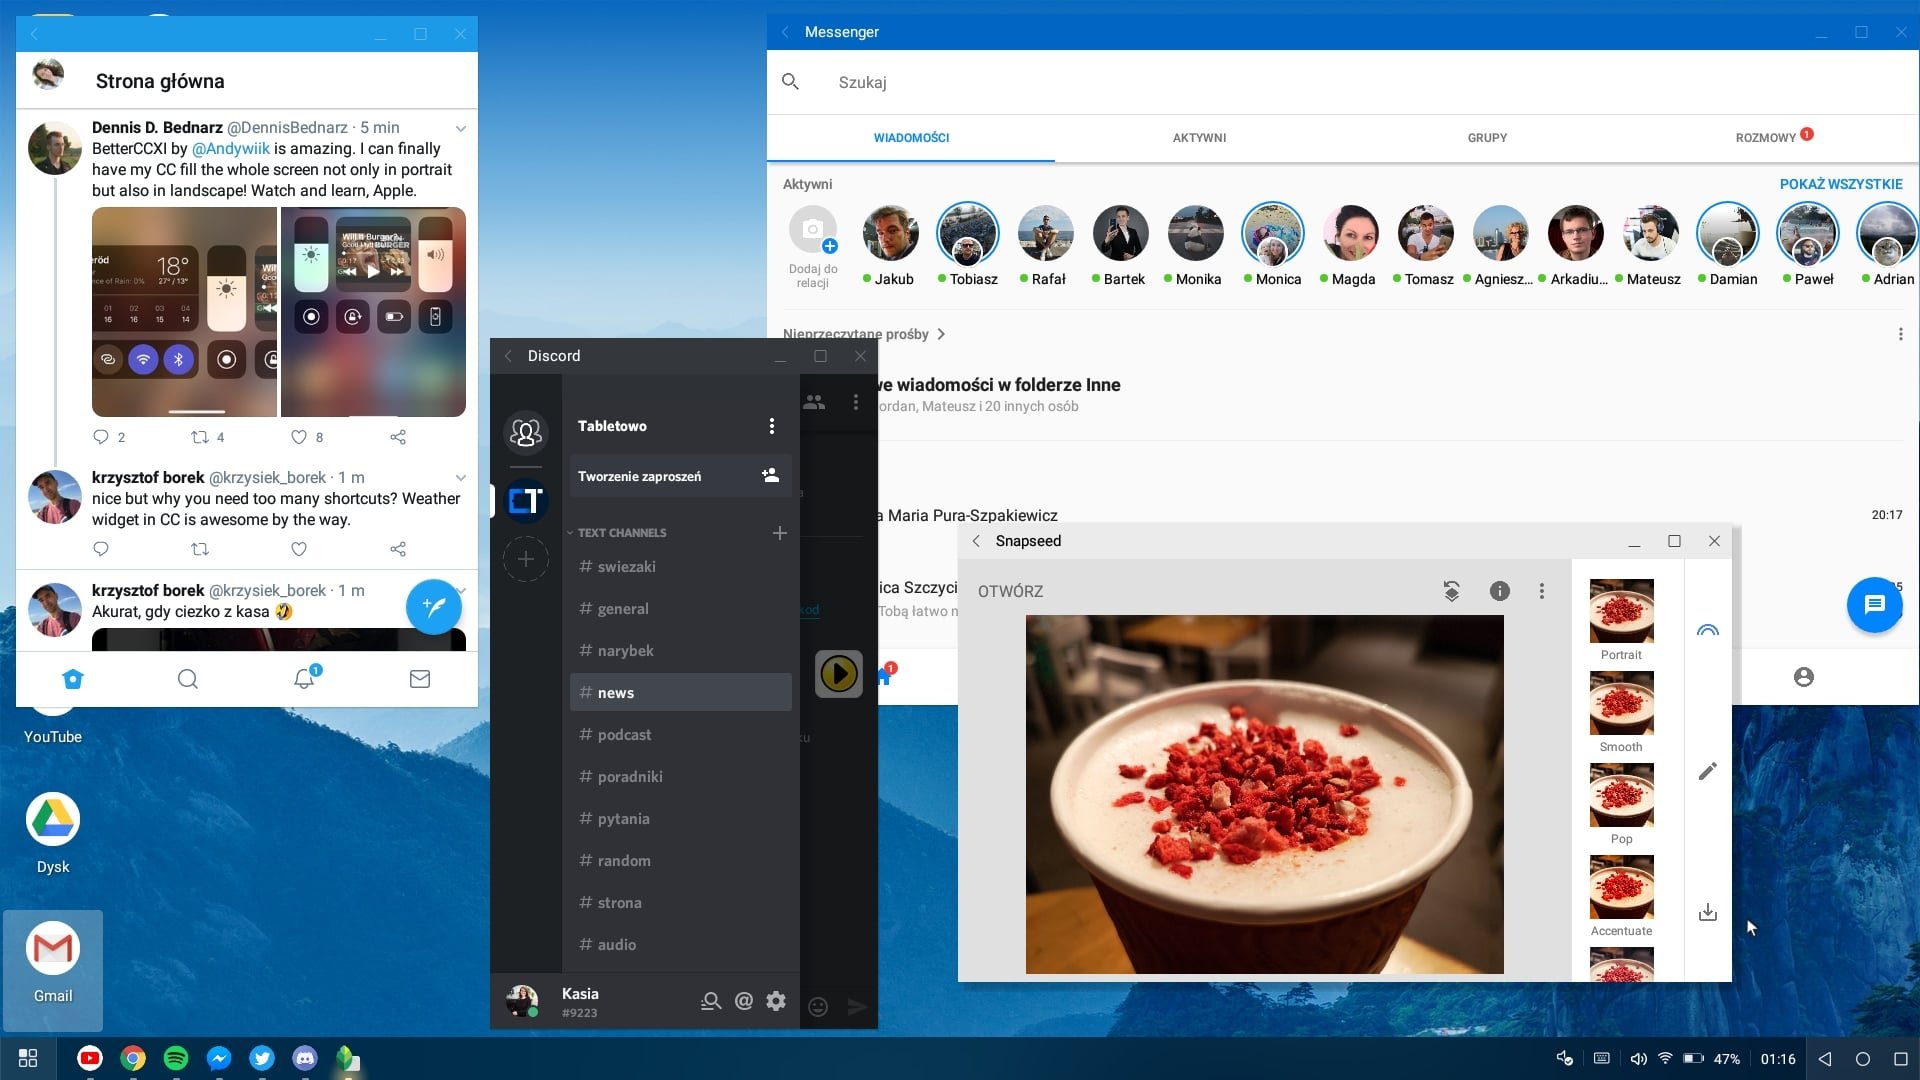
Task: Open Snapseed export download icon
Action: point(1708,912)
